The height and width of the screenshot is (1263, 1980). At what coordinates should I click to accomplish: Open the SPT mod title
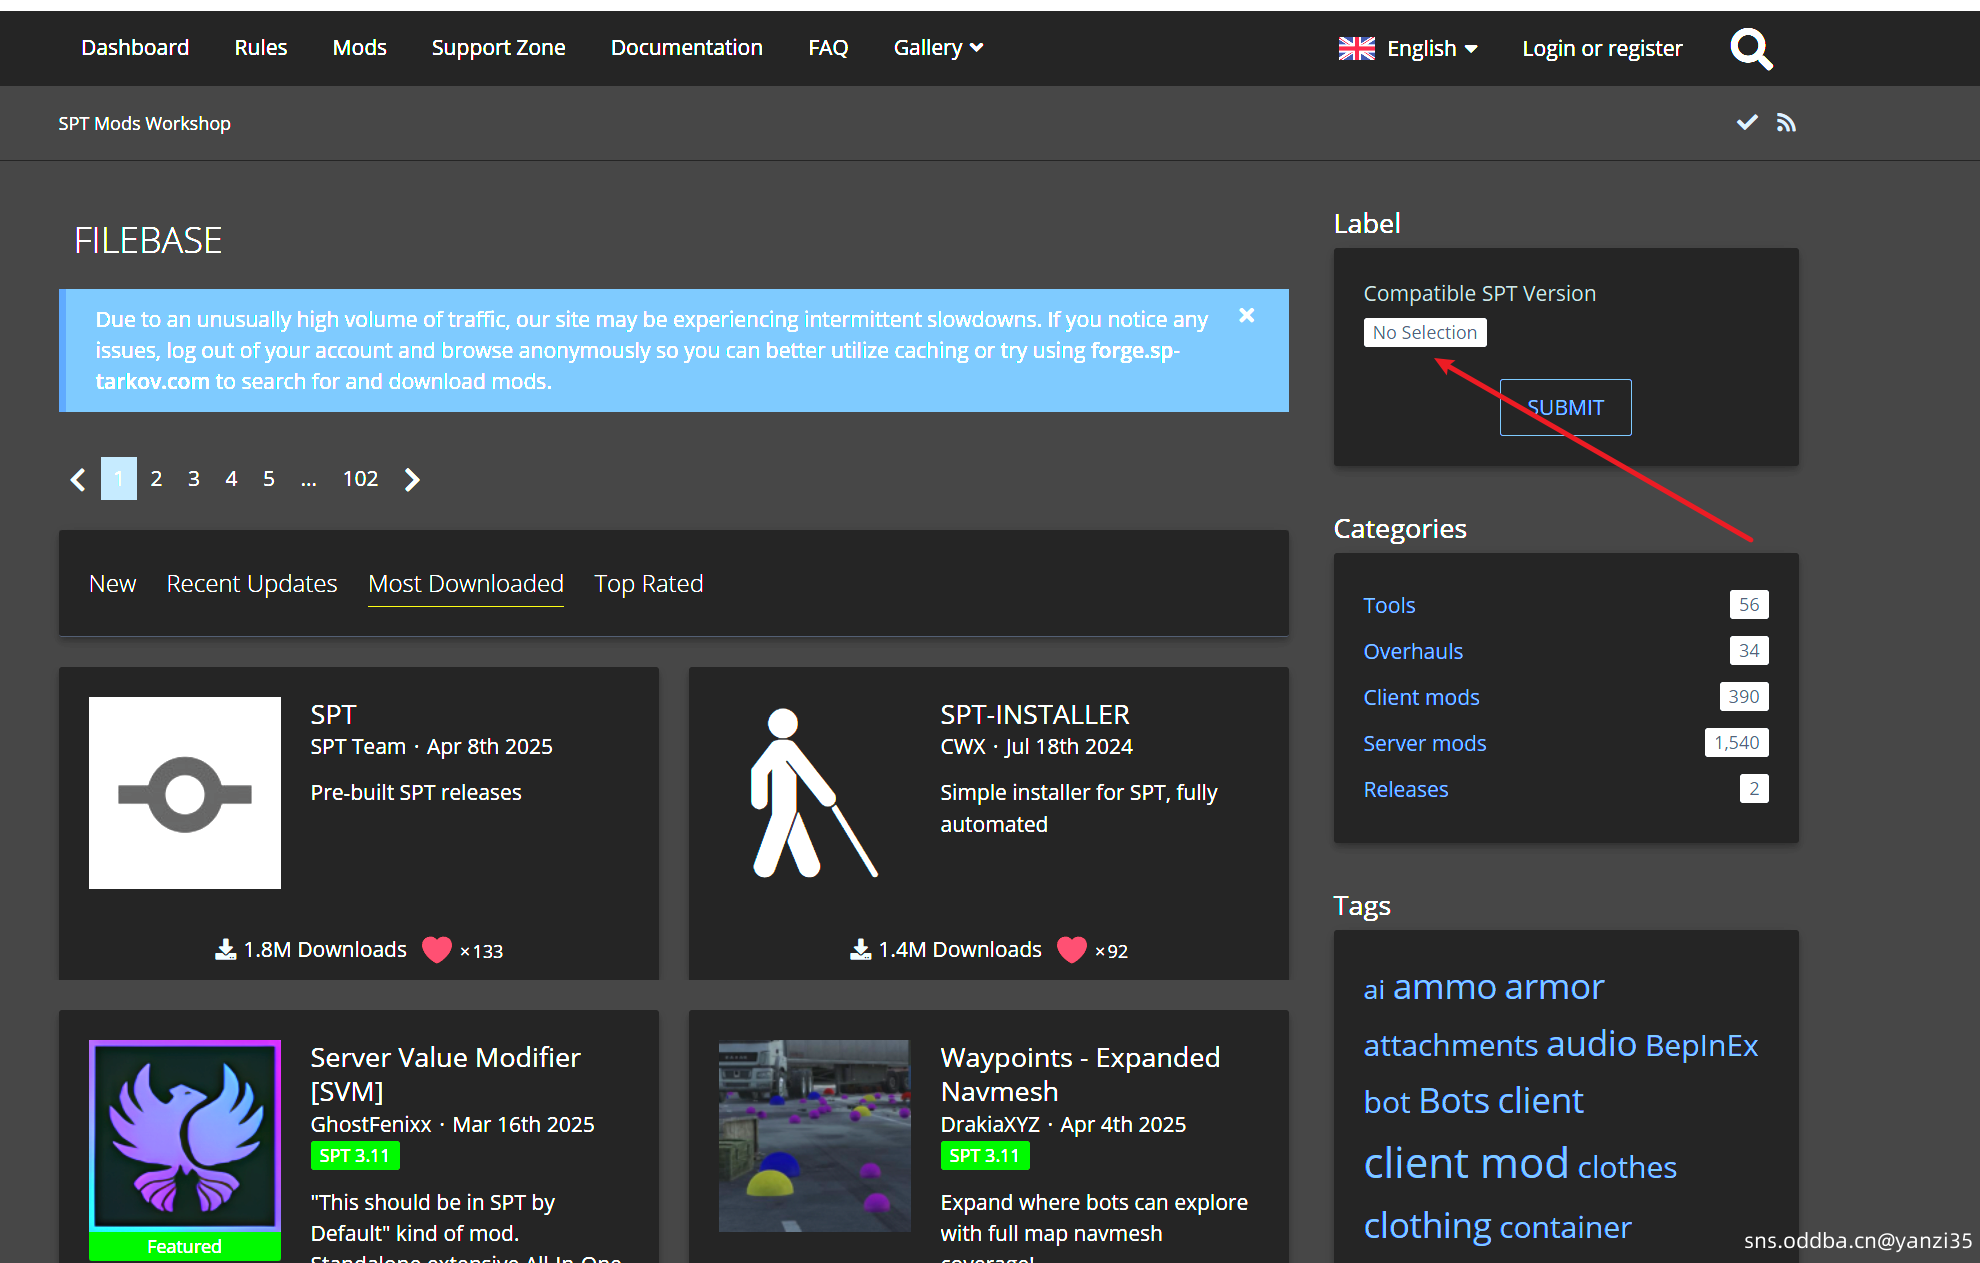[333, 714]
